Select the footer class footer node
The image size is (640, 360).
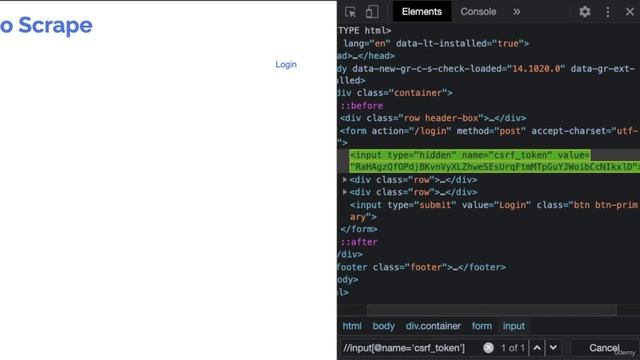pyautogui.click(x=421, y=267)
